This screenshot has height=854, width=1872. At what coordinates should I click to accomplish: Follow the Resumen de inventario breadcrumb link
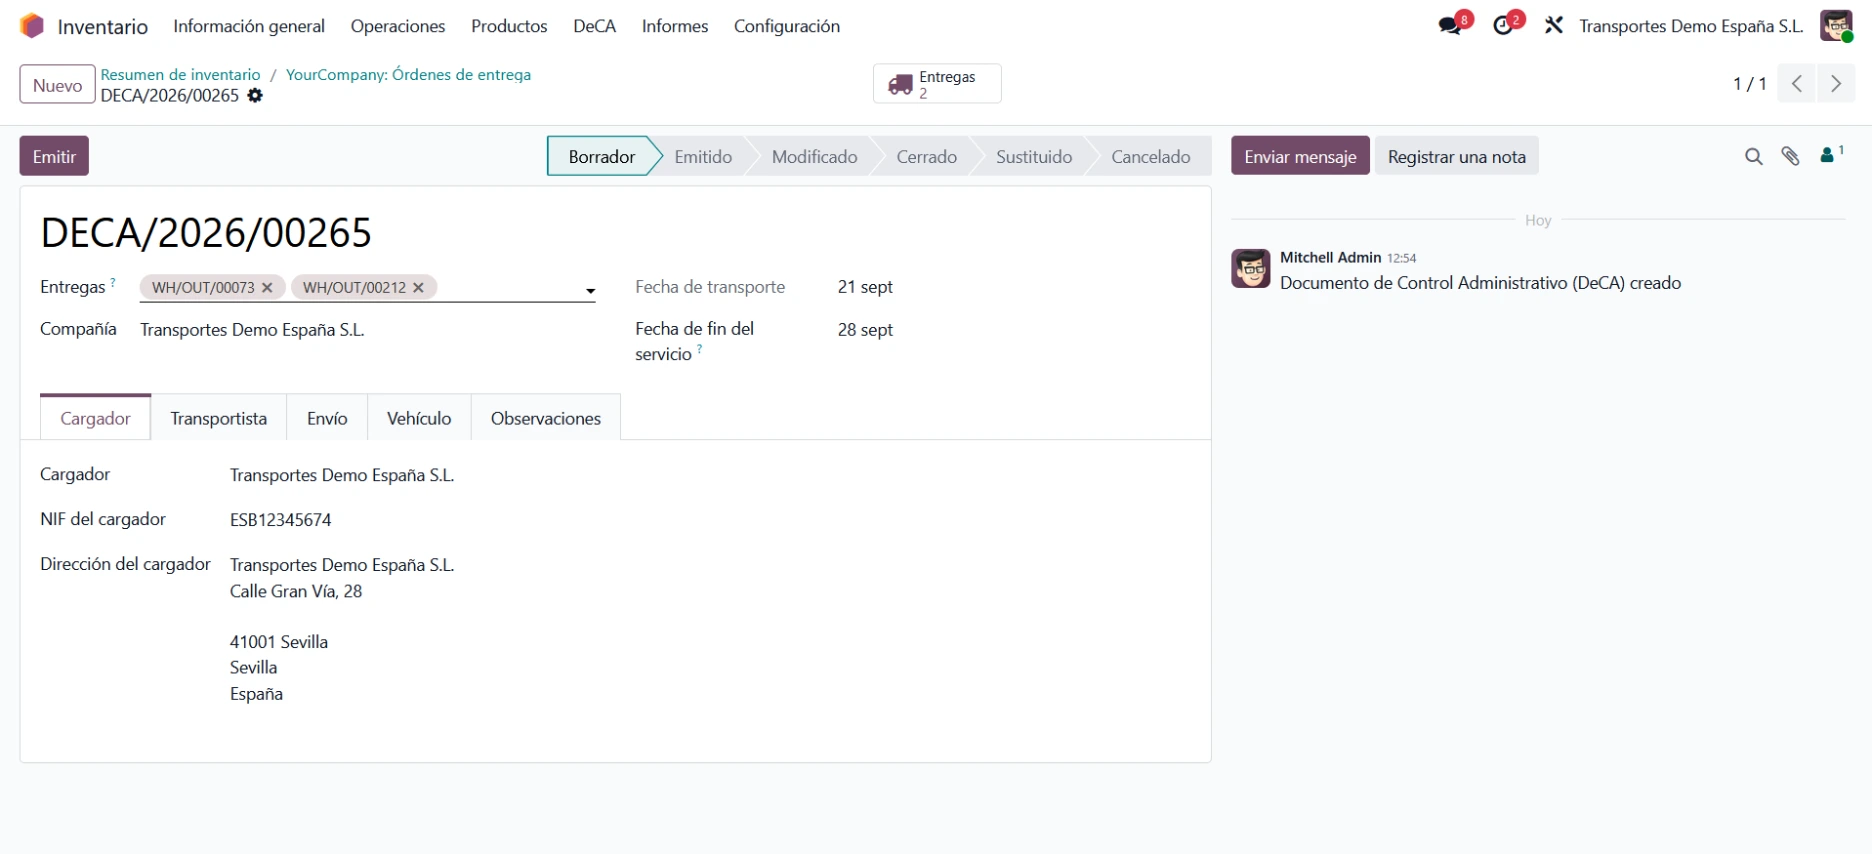click(180, 75)
